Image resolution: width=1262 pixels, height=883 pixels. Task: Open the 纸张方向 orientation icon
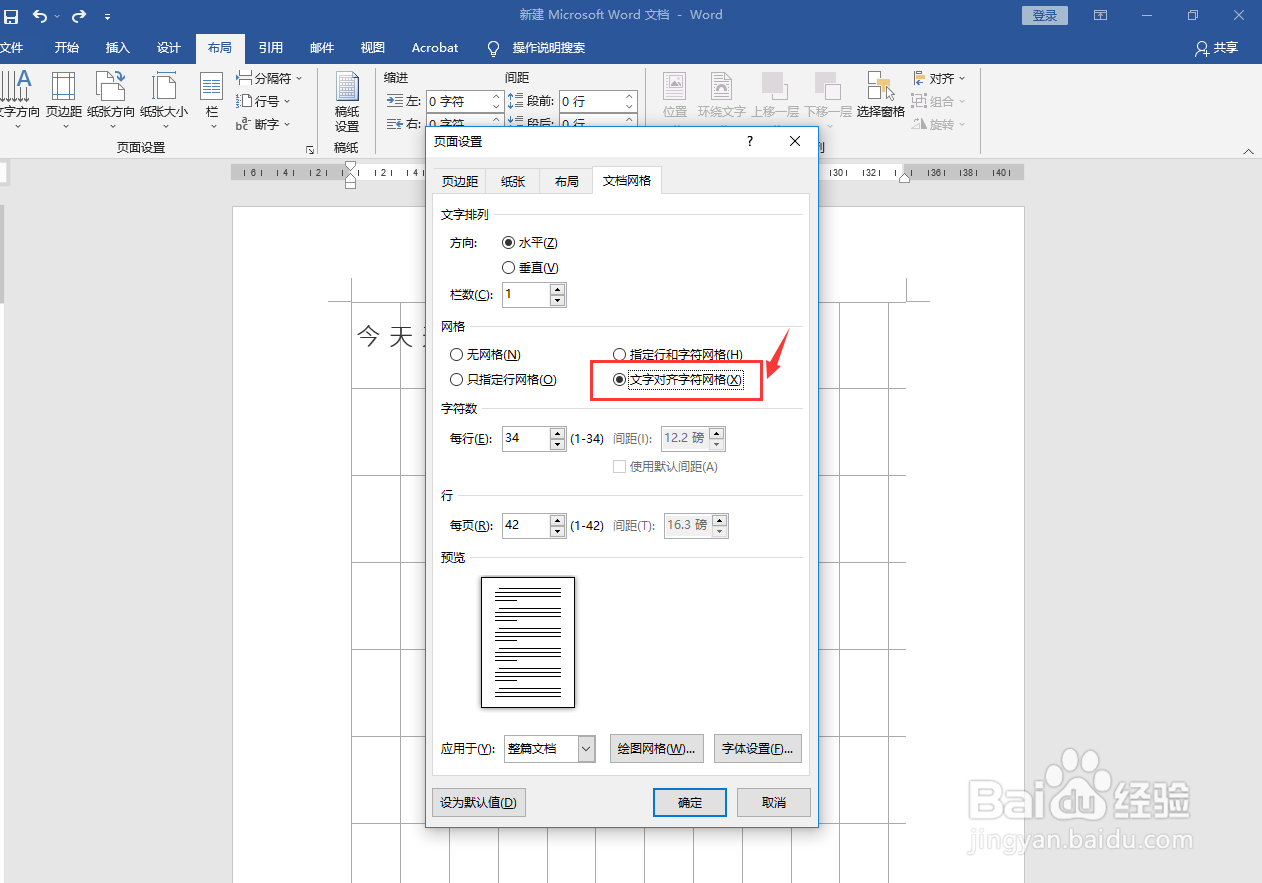[x=111, y=101]
